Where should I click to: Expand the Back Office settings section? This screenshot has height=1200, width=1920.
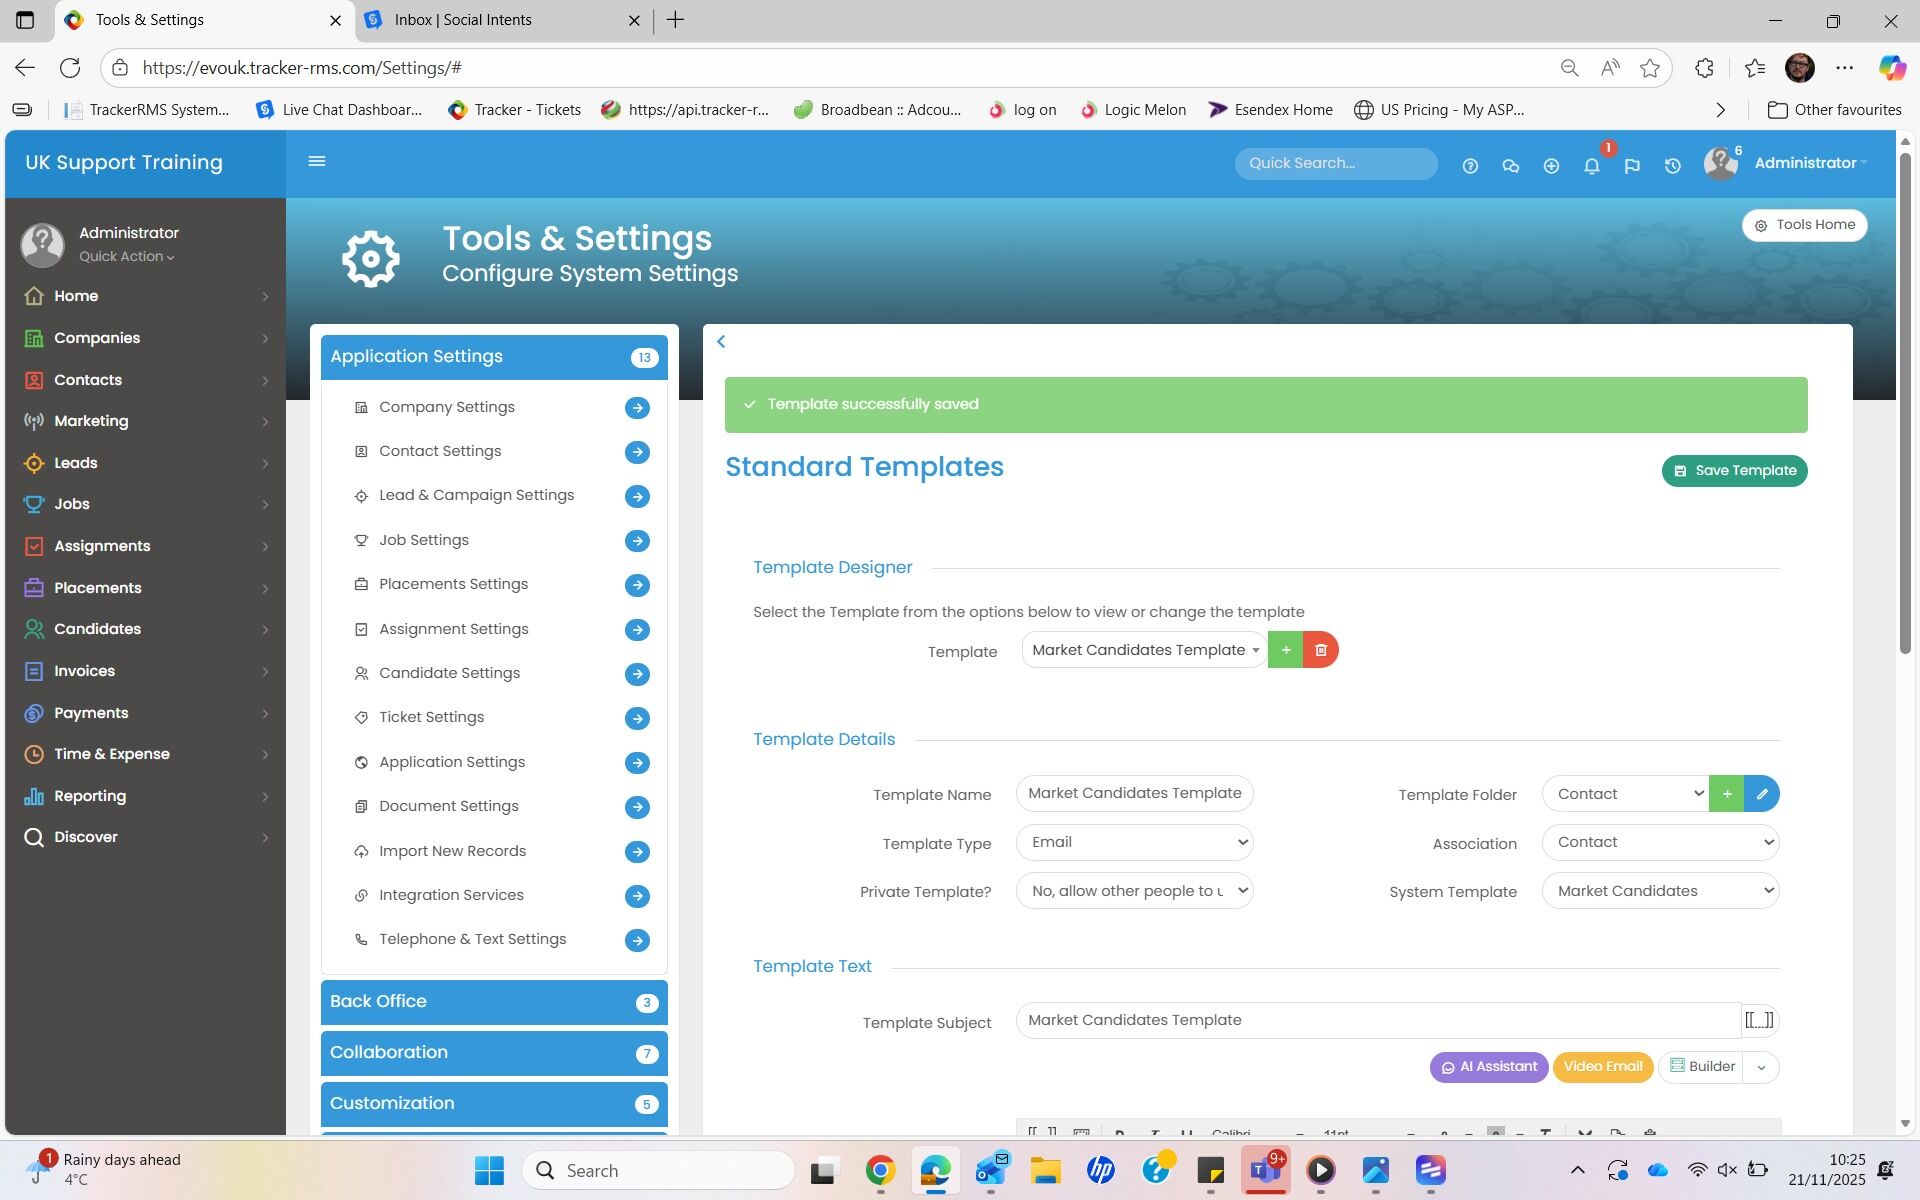(494, 1002)
